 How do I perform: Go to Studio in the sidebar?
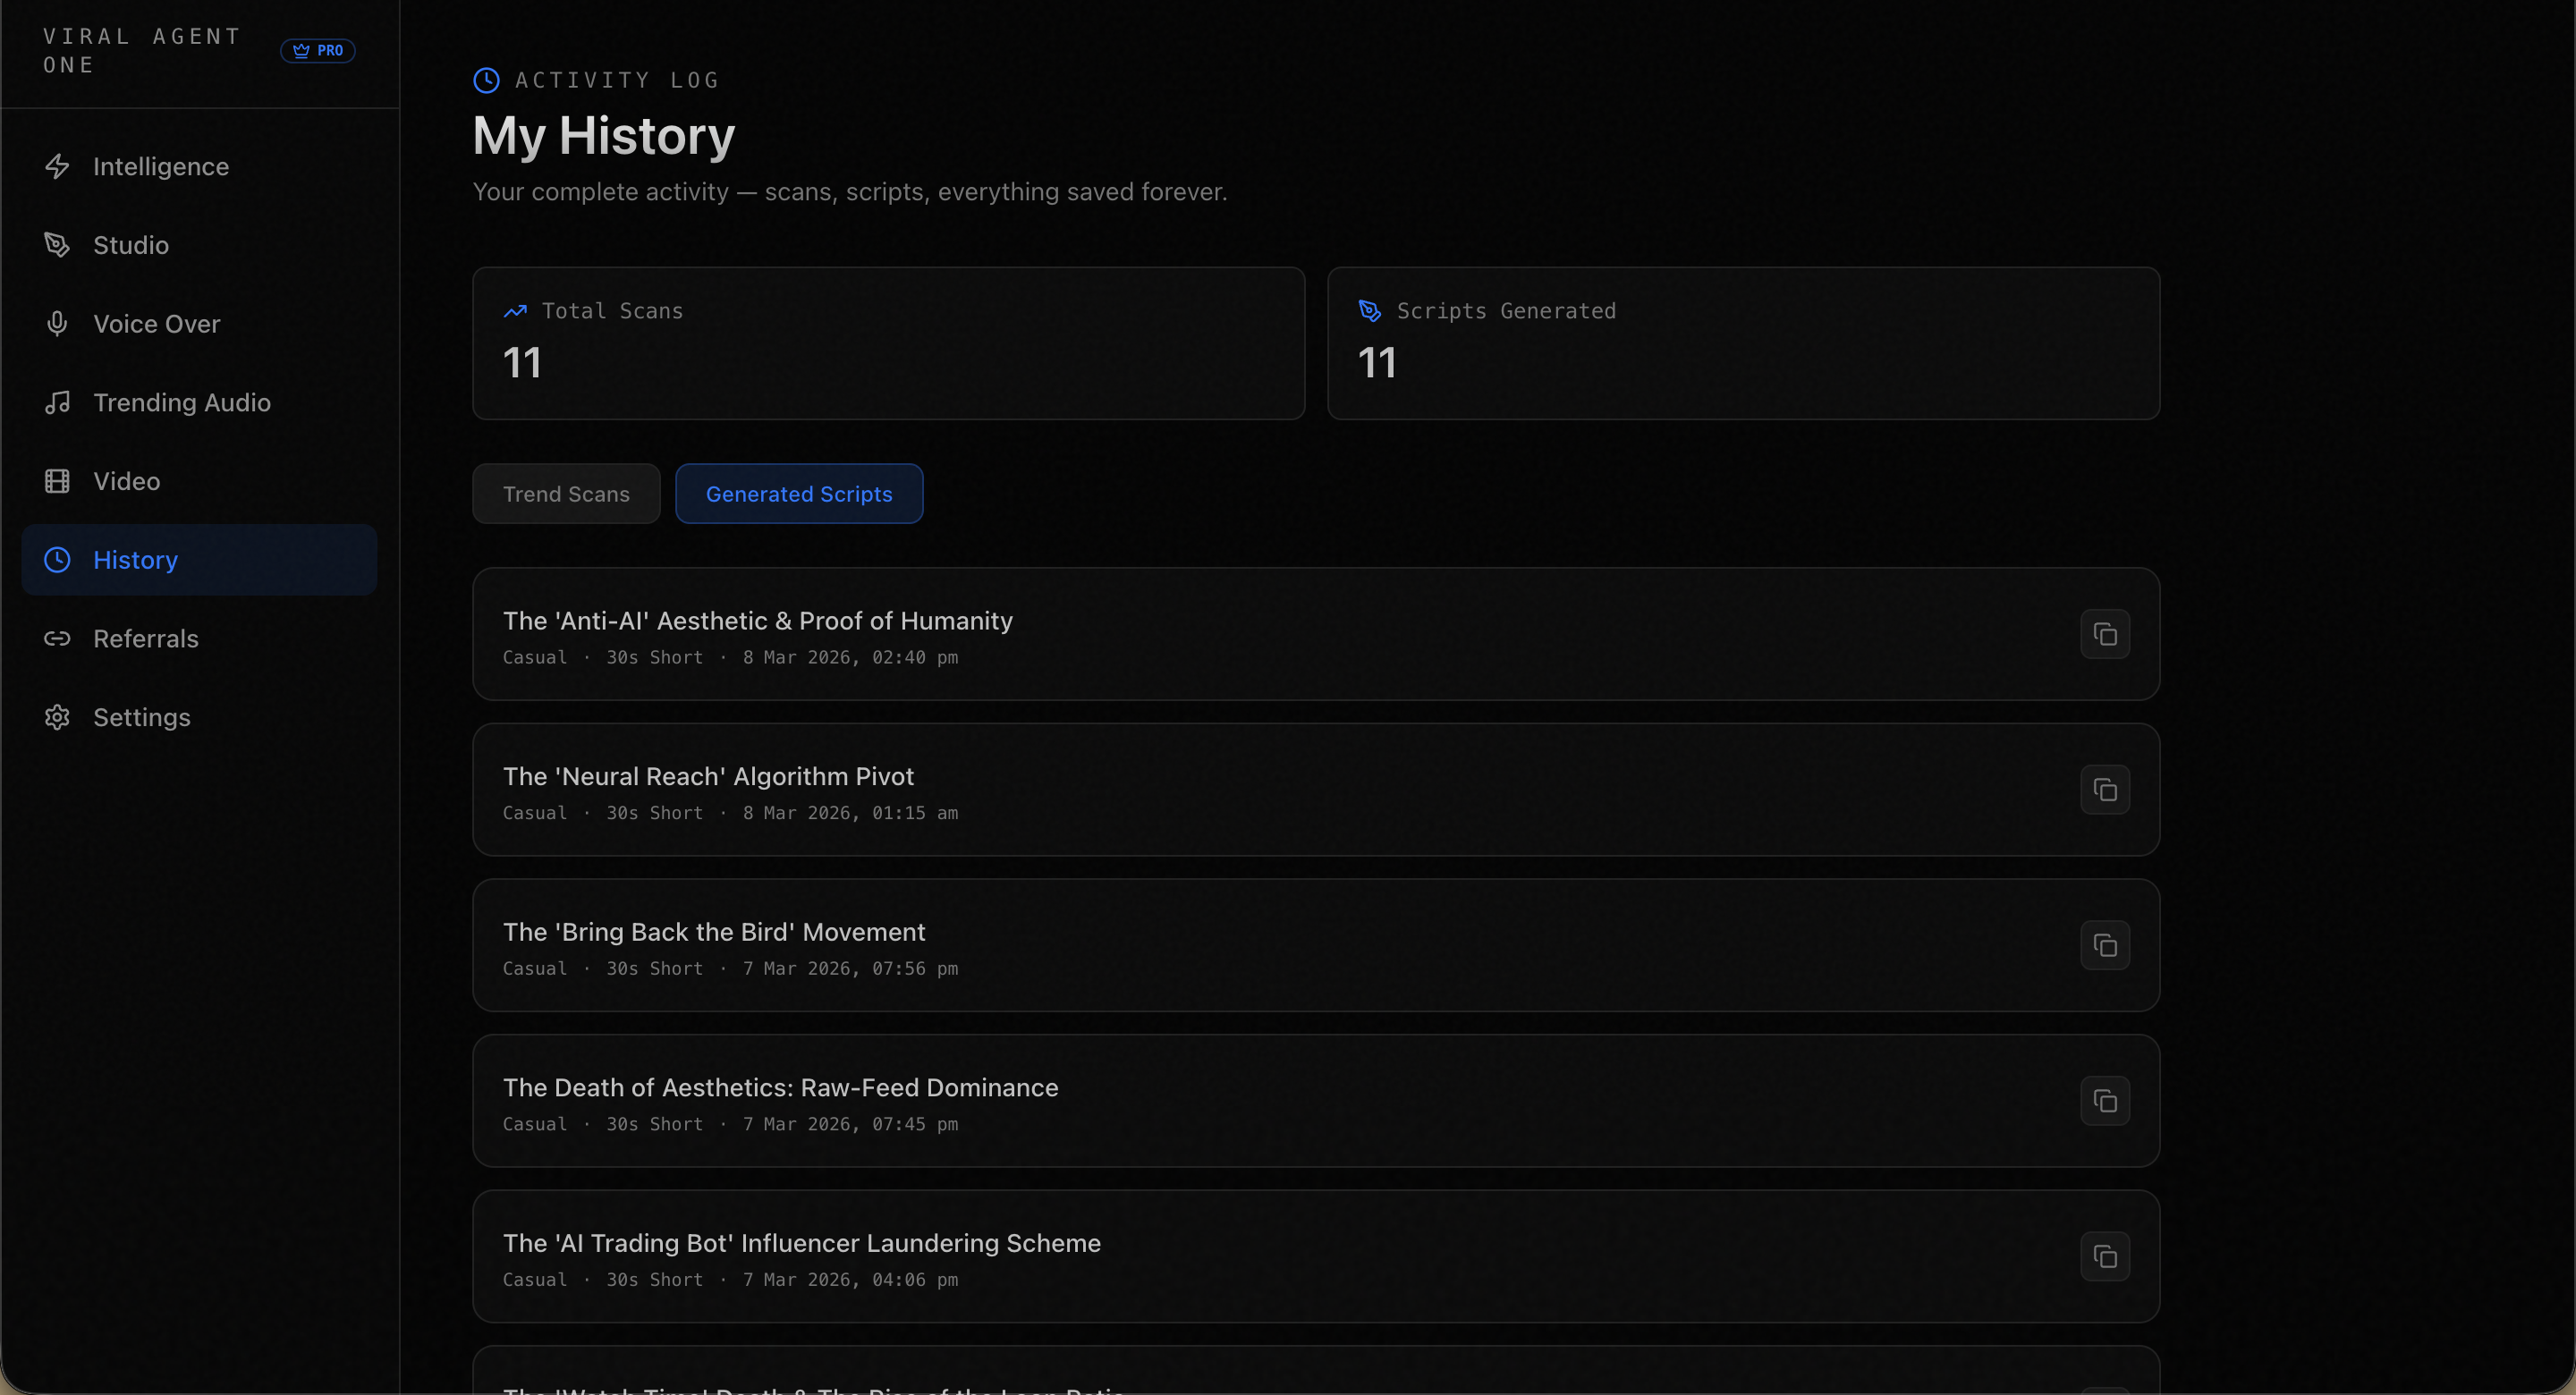(x=199, y=245)
